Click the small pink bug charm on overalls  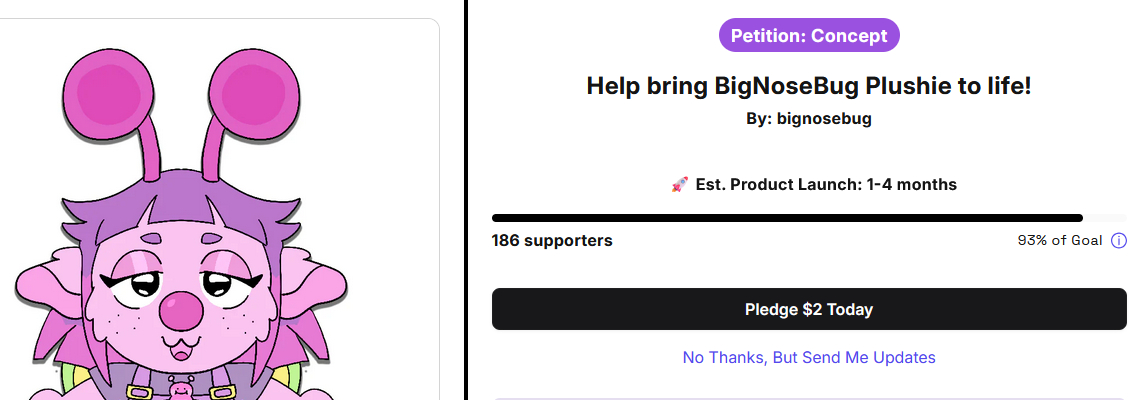click(x=180, y=386)
